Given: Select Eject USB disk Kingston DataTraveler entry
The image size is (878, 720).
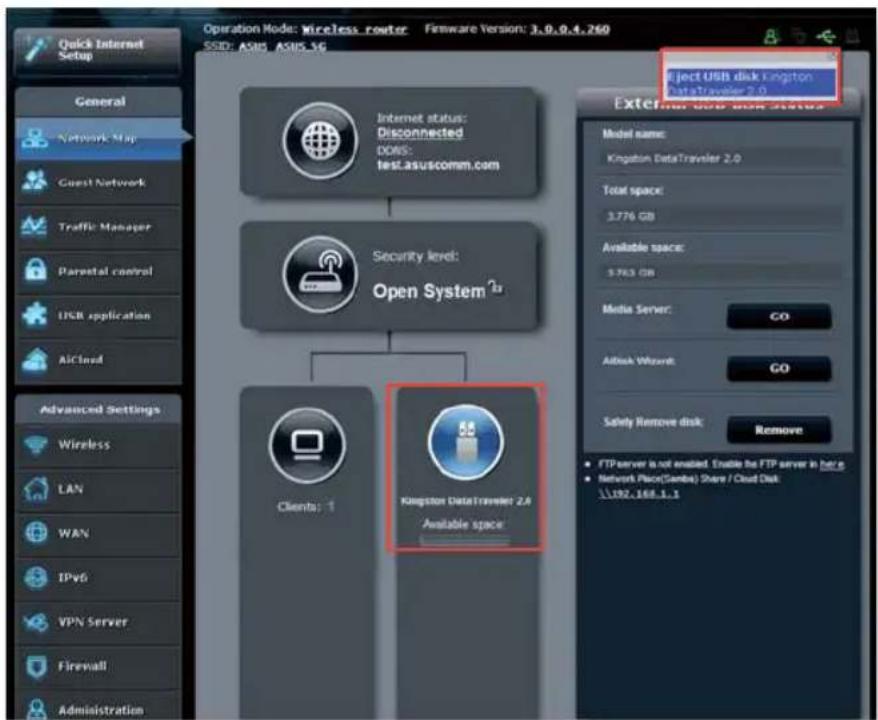Looking at the screenshot, I should [750, 83].
